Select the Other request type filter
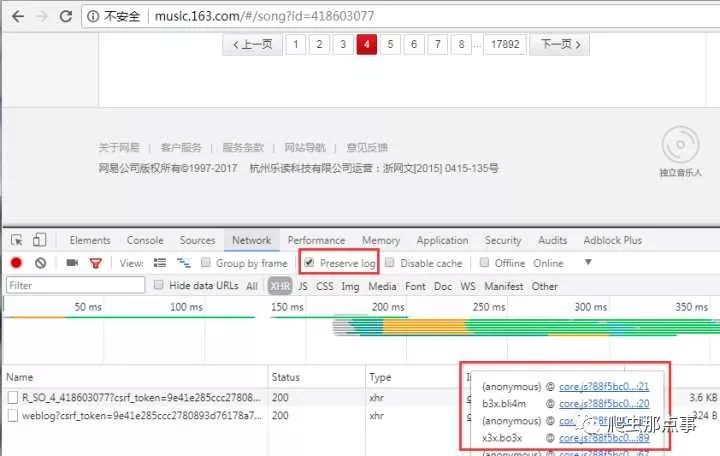This screenshot has height=456, width=720. coord(545,286)
